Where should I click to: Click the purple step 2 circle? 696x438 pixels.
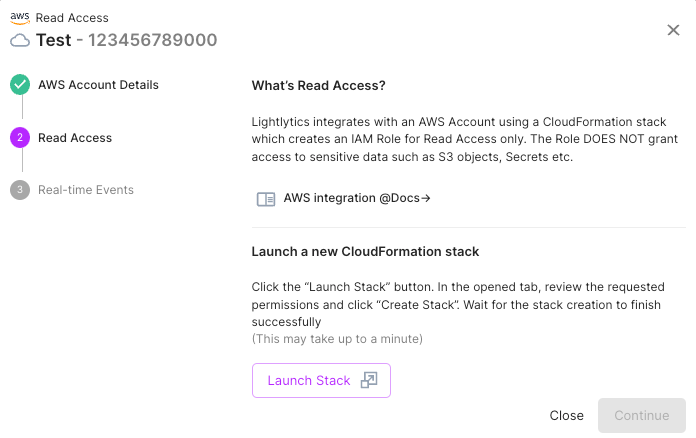(x=20, y=138)
